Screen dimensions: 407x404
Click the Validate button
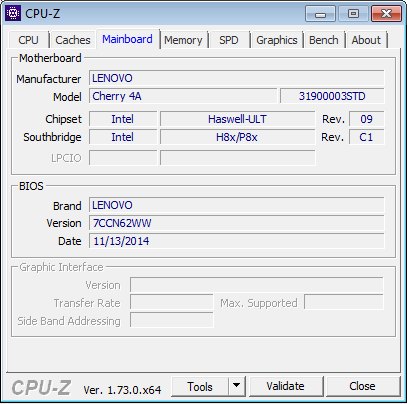(285, 386)
